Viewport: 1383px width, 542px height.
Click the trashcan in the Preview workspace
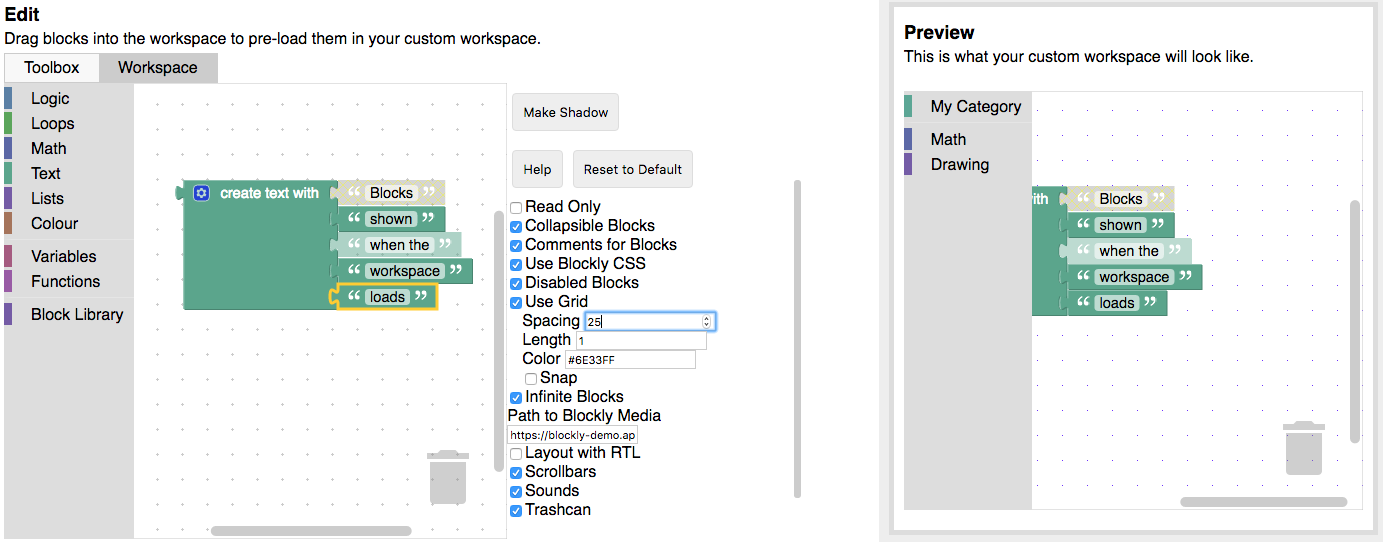coord(1303,448)
